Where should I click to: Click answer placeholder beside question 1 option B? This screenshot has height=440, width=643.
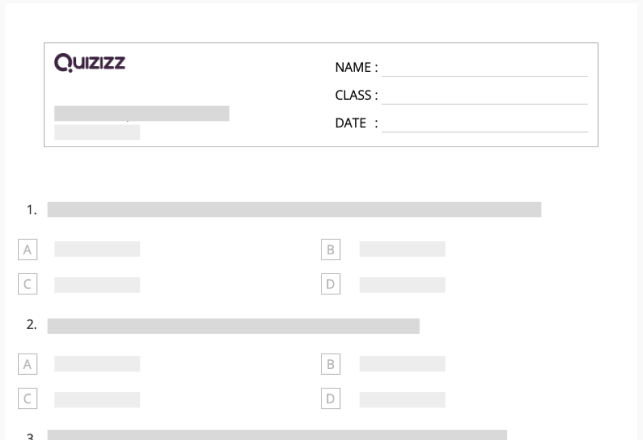point(402,249)
